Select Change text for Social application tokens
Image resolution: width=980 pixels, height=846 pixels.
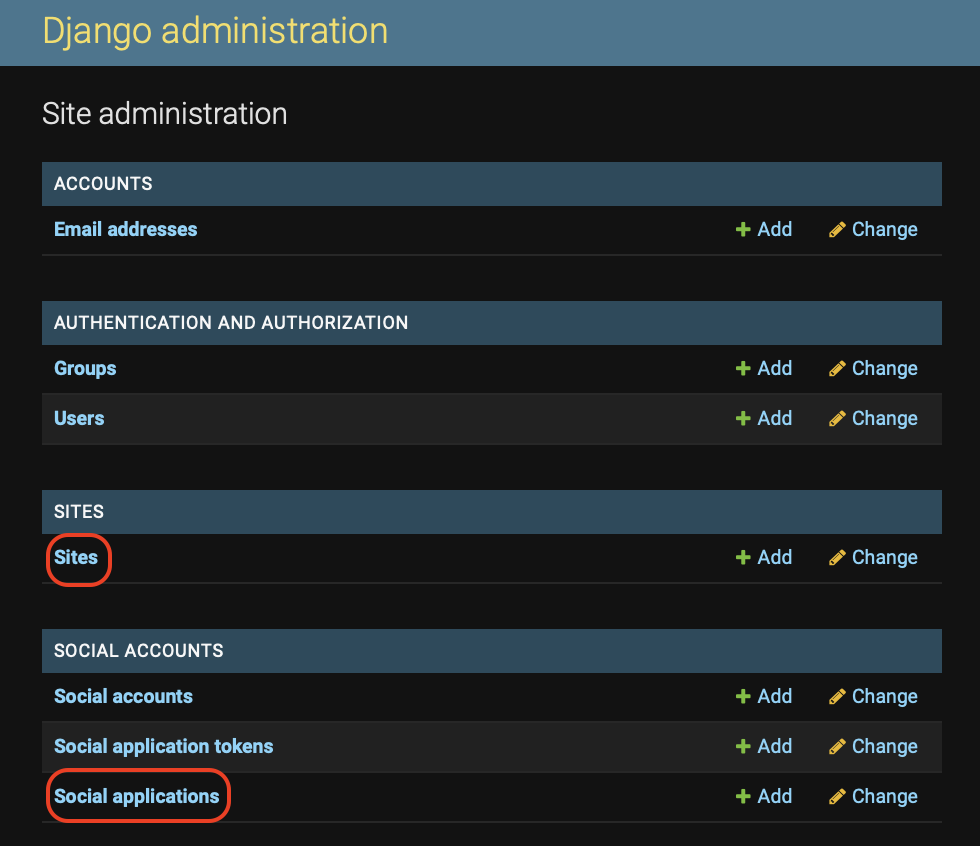(x=884, y=746)
